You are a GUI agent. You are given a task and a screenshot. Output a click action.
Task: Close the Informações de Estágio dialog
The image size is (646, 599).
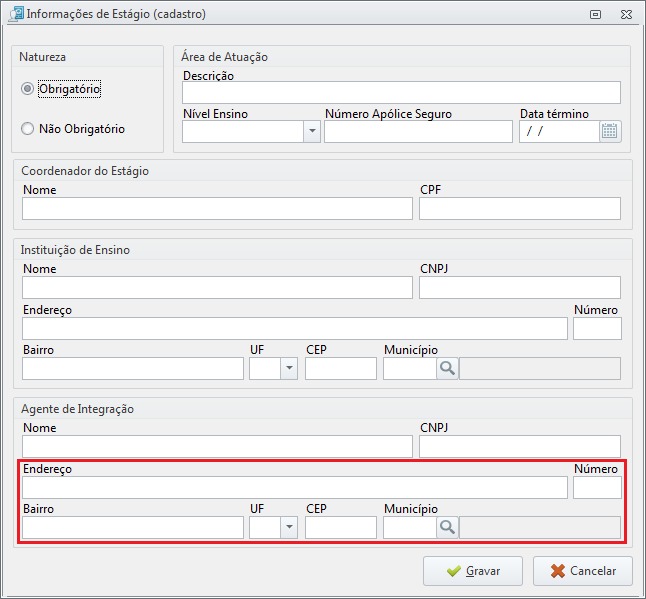tap(626, 15)
